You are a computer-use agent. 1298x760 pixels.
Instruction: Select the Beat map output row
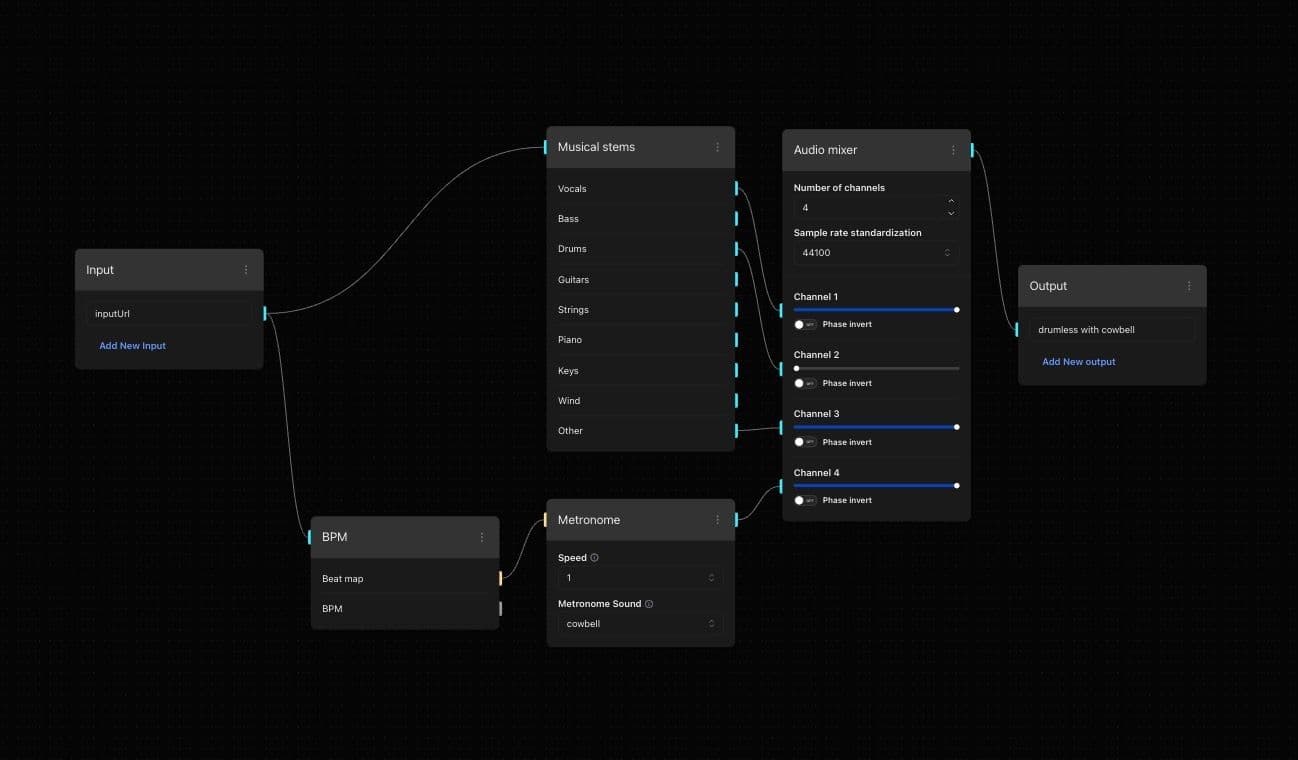tap(404, 579)
